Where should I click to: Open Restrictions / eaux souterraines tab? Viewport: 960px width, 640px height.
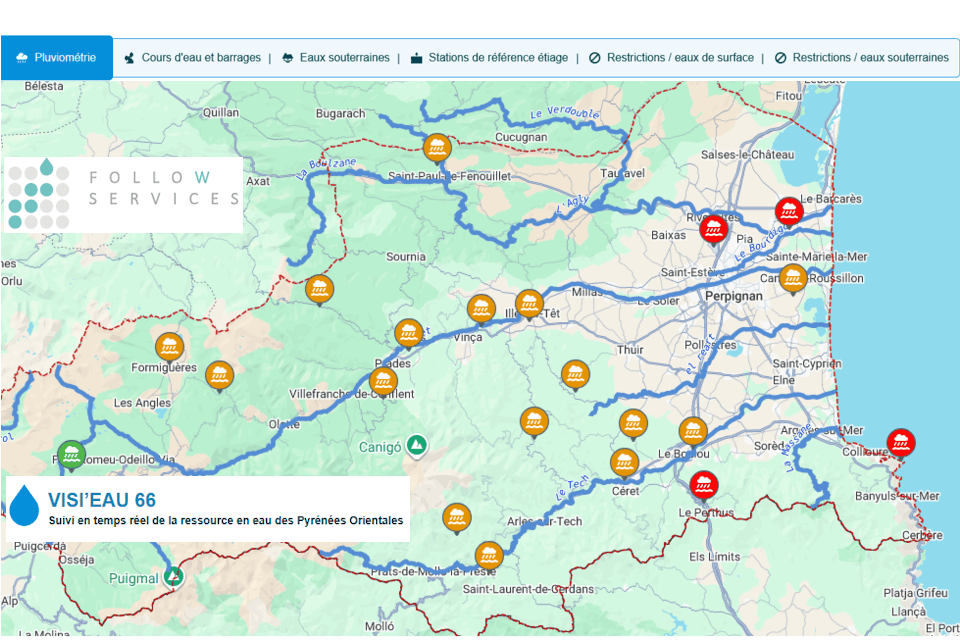click(x=861, y=58)
